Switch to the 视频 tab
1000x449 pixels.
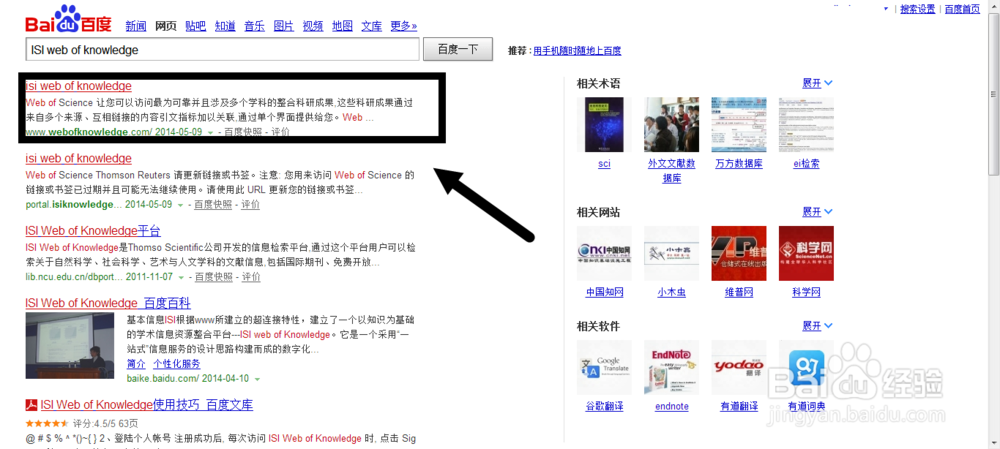(x=313, y=26)
